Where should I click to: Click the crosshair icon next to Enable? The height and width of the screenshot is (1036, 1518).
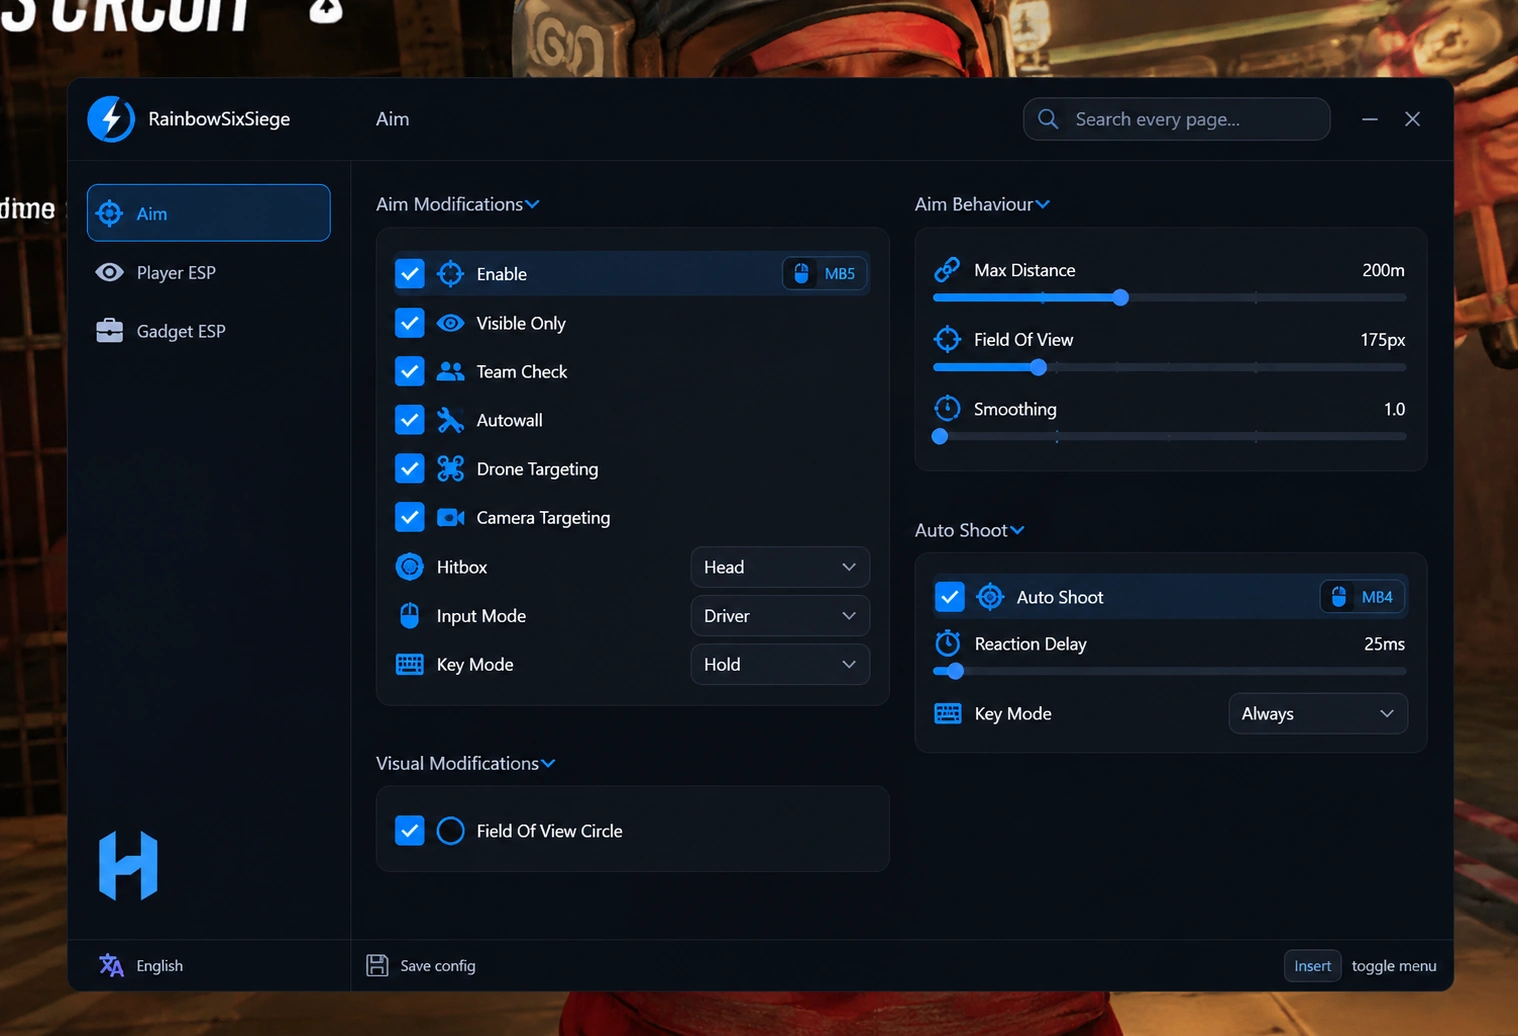point(451,273)
